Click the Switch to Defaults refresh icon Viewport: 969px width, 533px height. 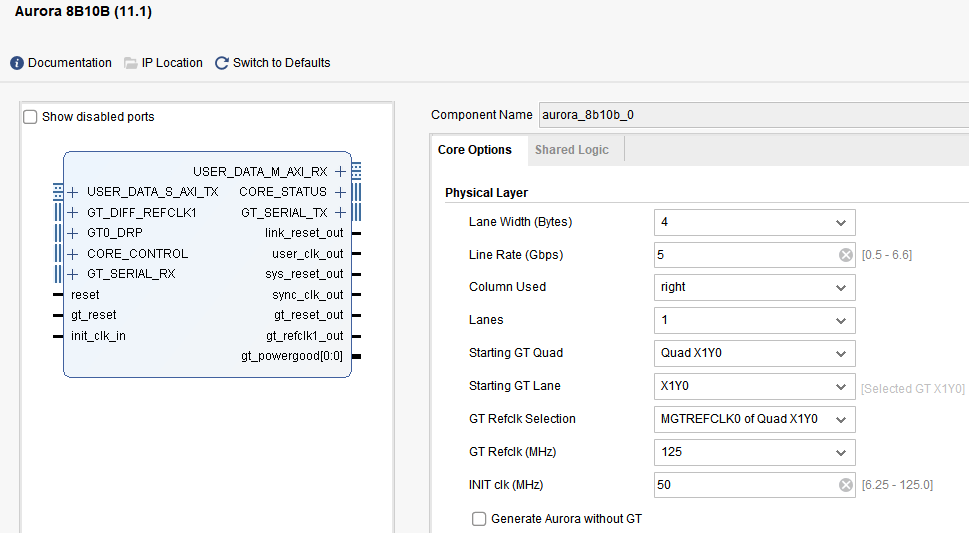point(222,63)
